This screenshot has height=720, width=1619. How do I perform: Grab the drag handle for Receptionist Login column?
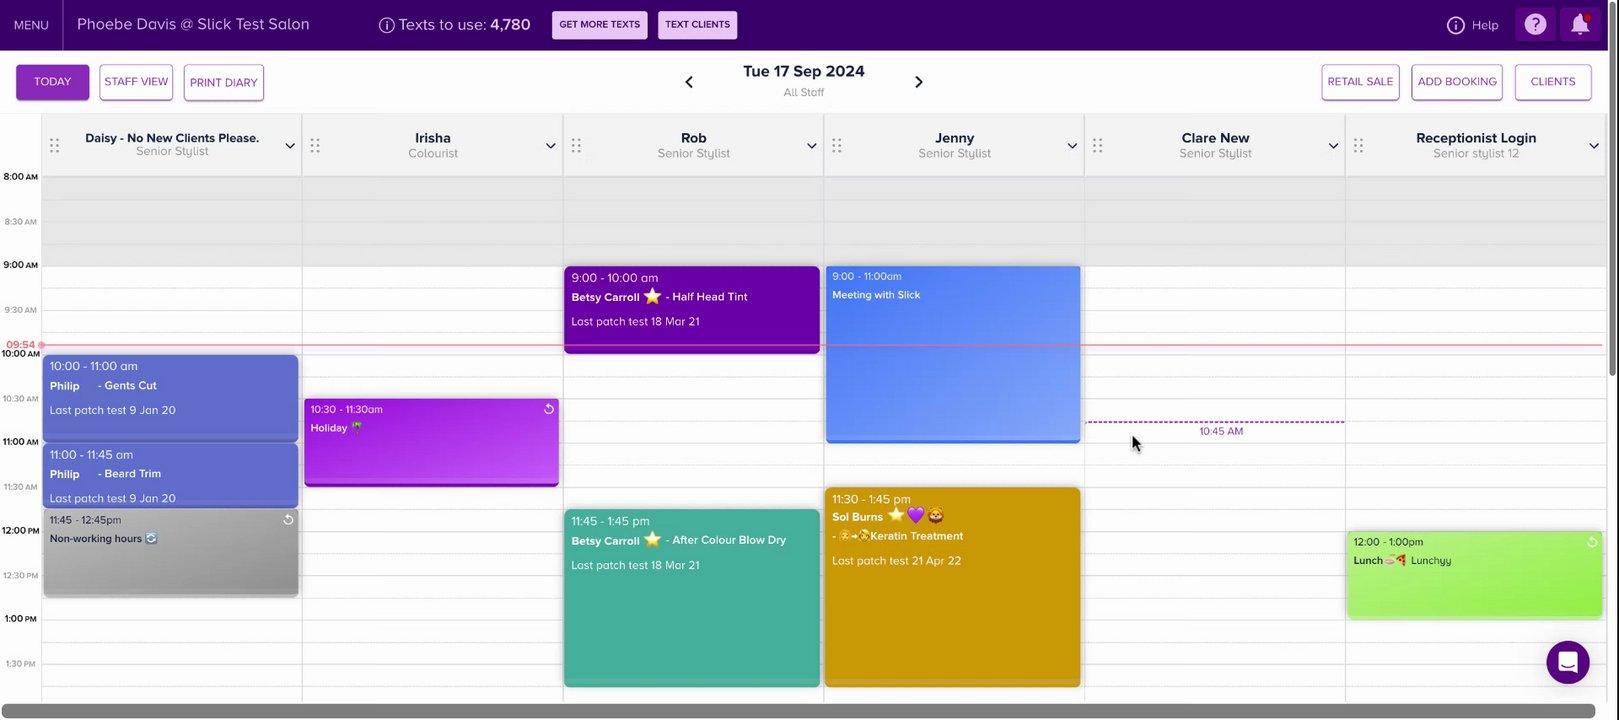[x=1358, y=146]
